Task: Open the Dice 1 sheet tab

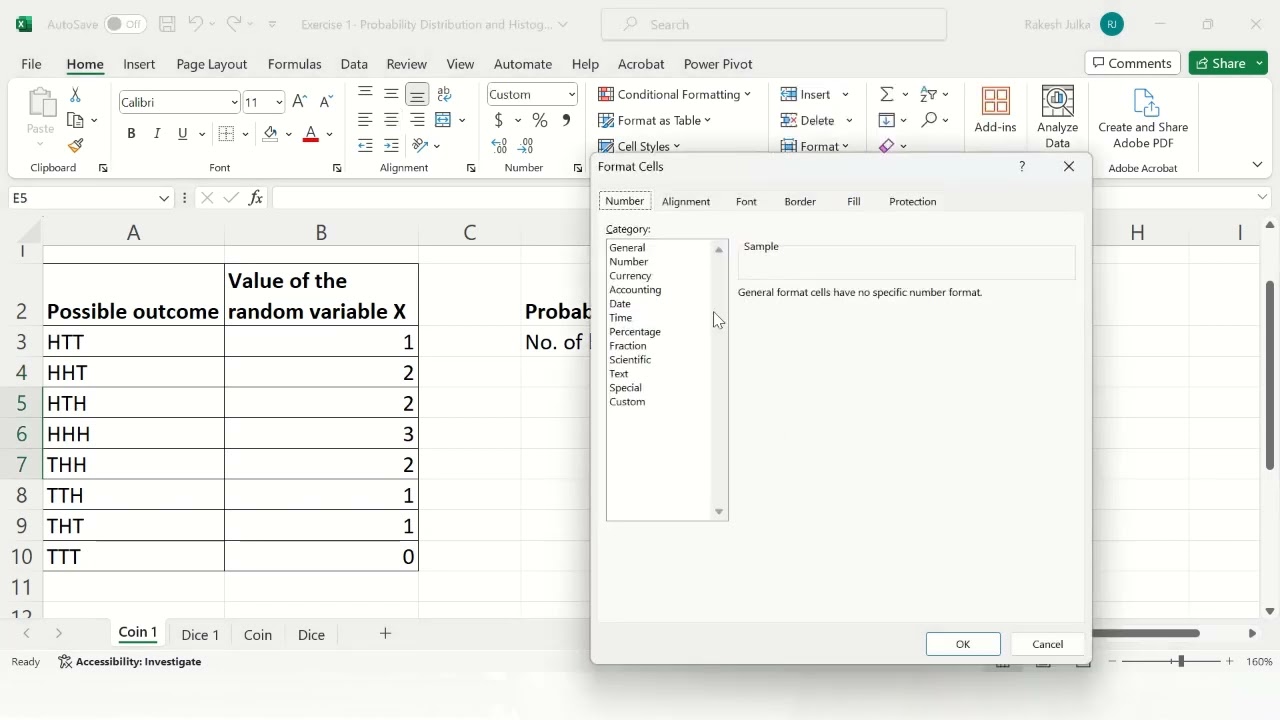Action: [200, 634]
